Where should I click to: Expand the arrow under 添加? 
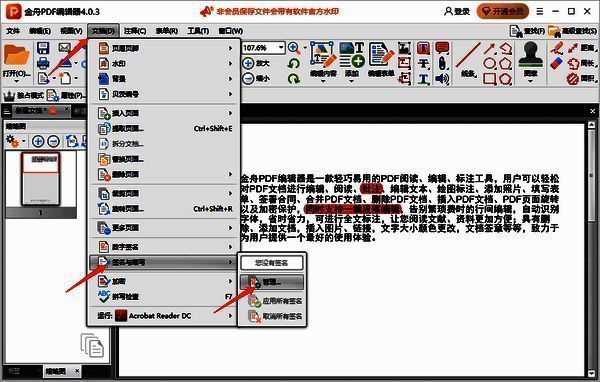tap(352, 81)
